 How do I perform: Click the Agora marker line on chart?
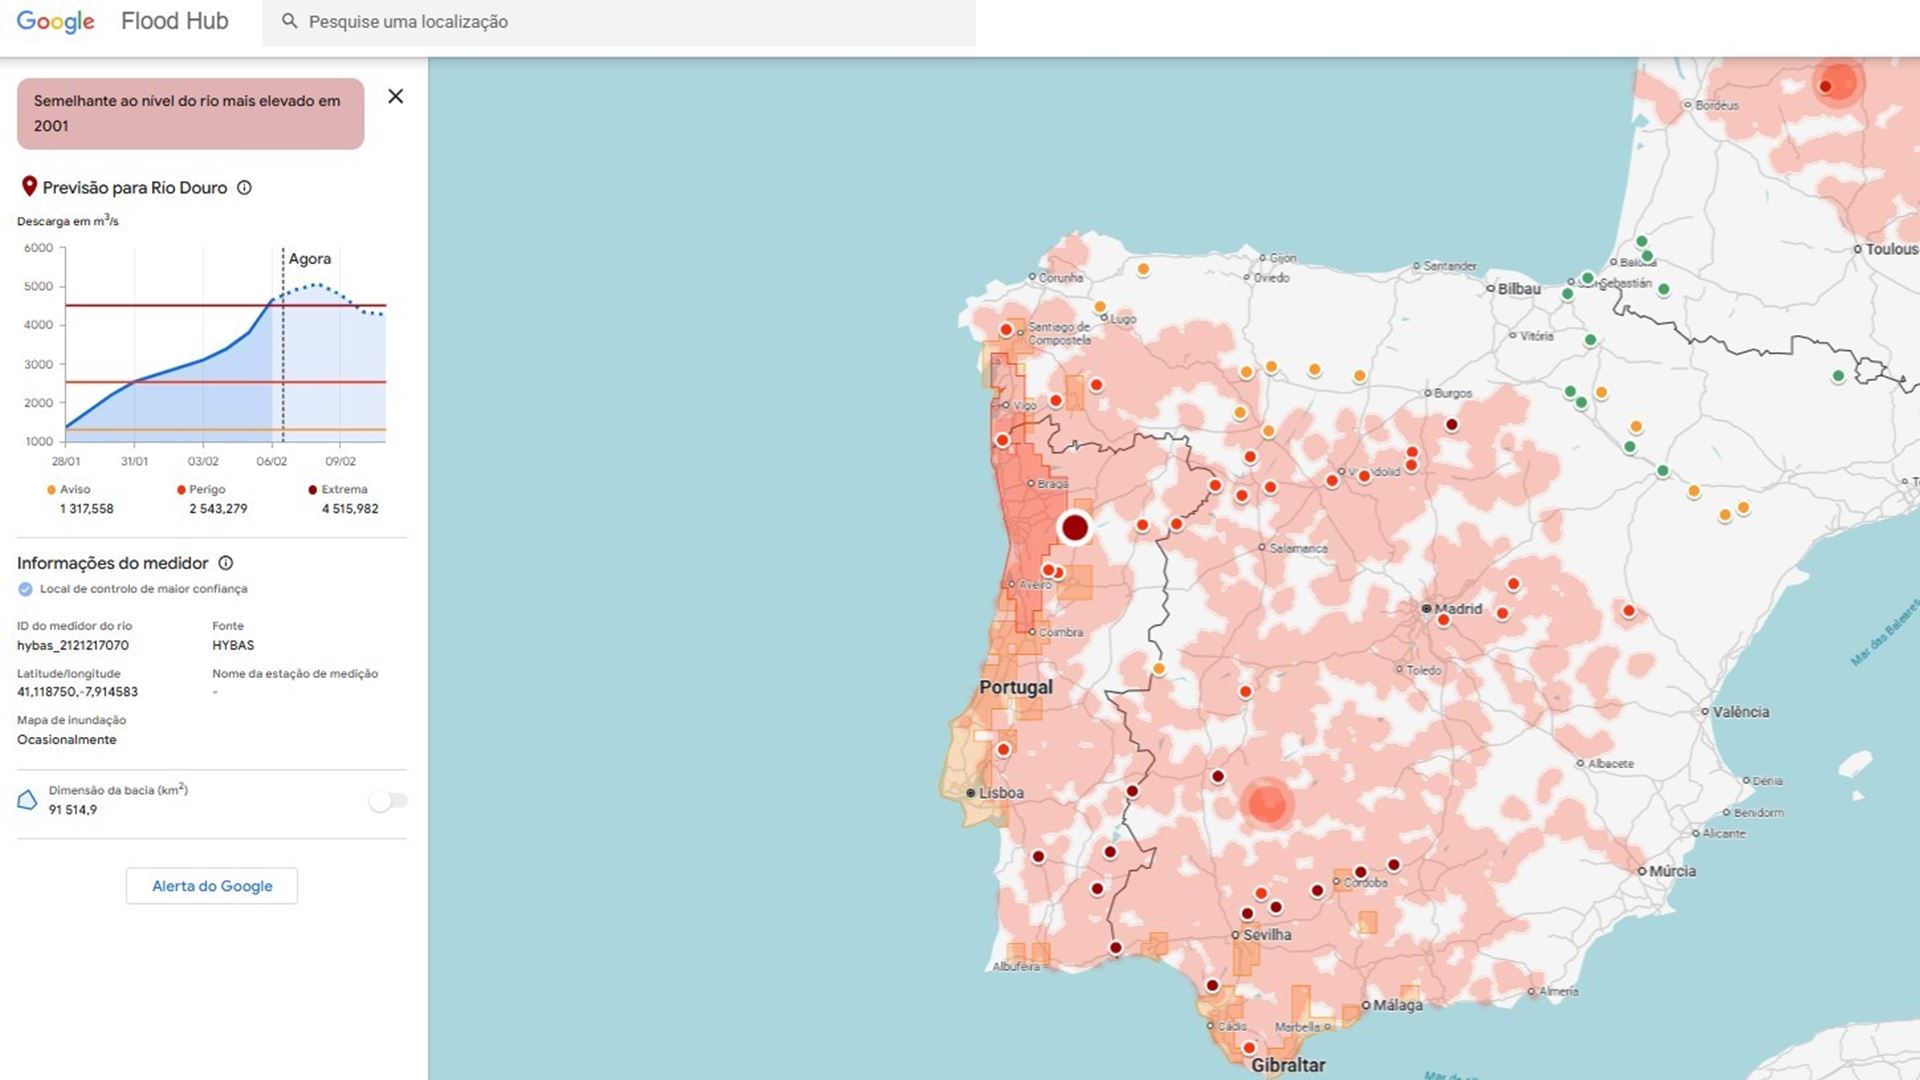283,345
